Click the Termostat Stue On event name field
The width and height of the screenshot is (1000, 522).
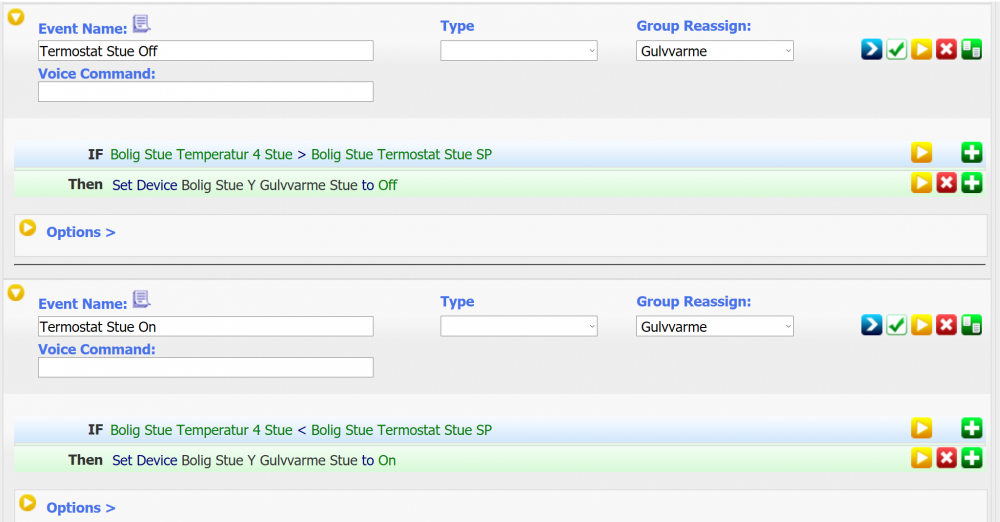(205, 327)
